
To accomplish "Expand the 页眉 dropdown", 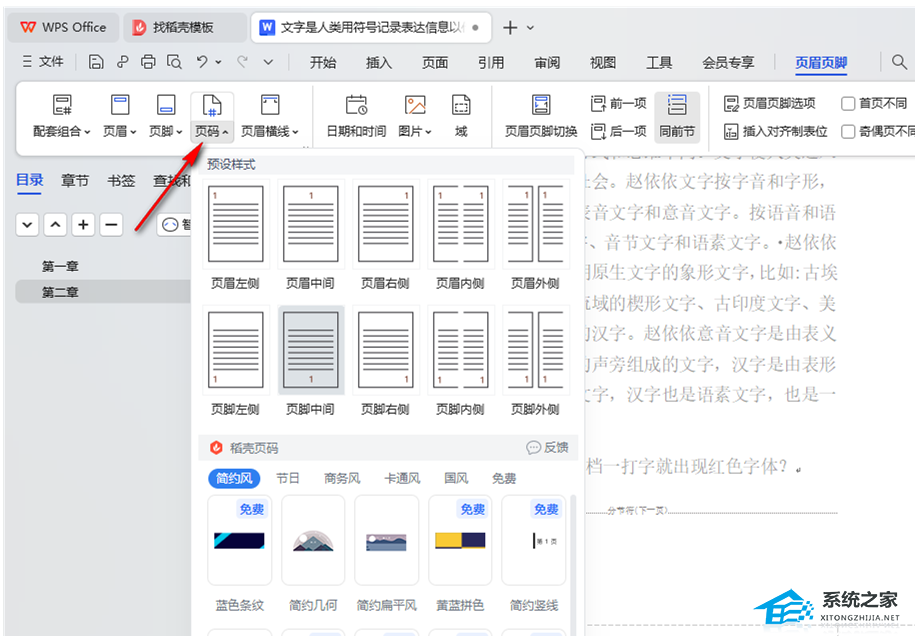I will point(120,131).
